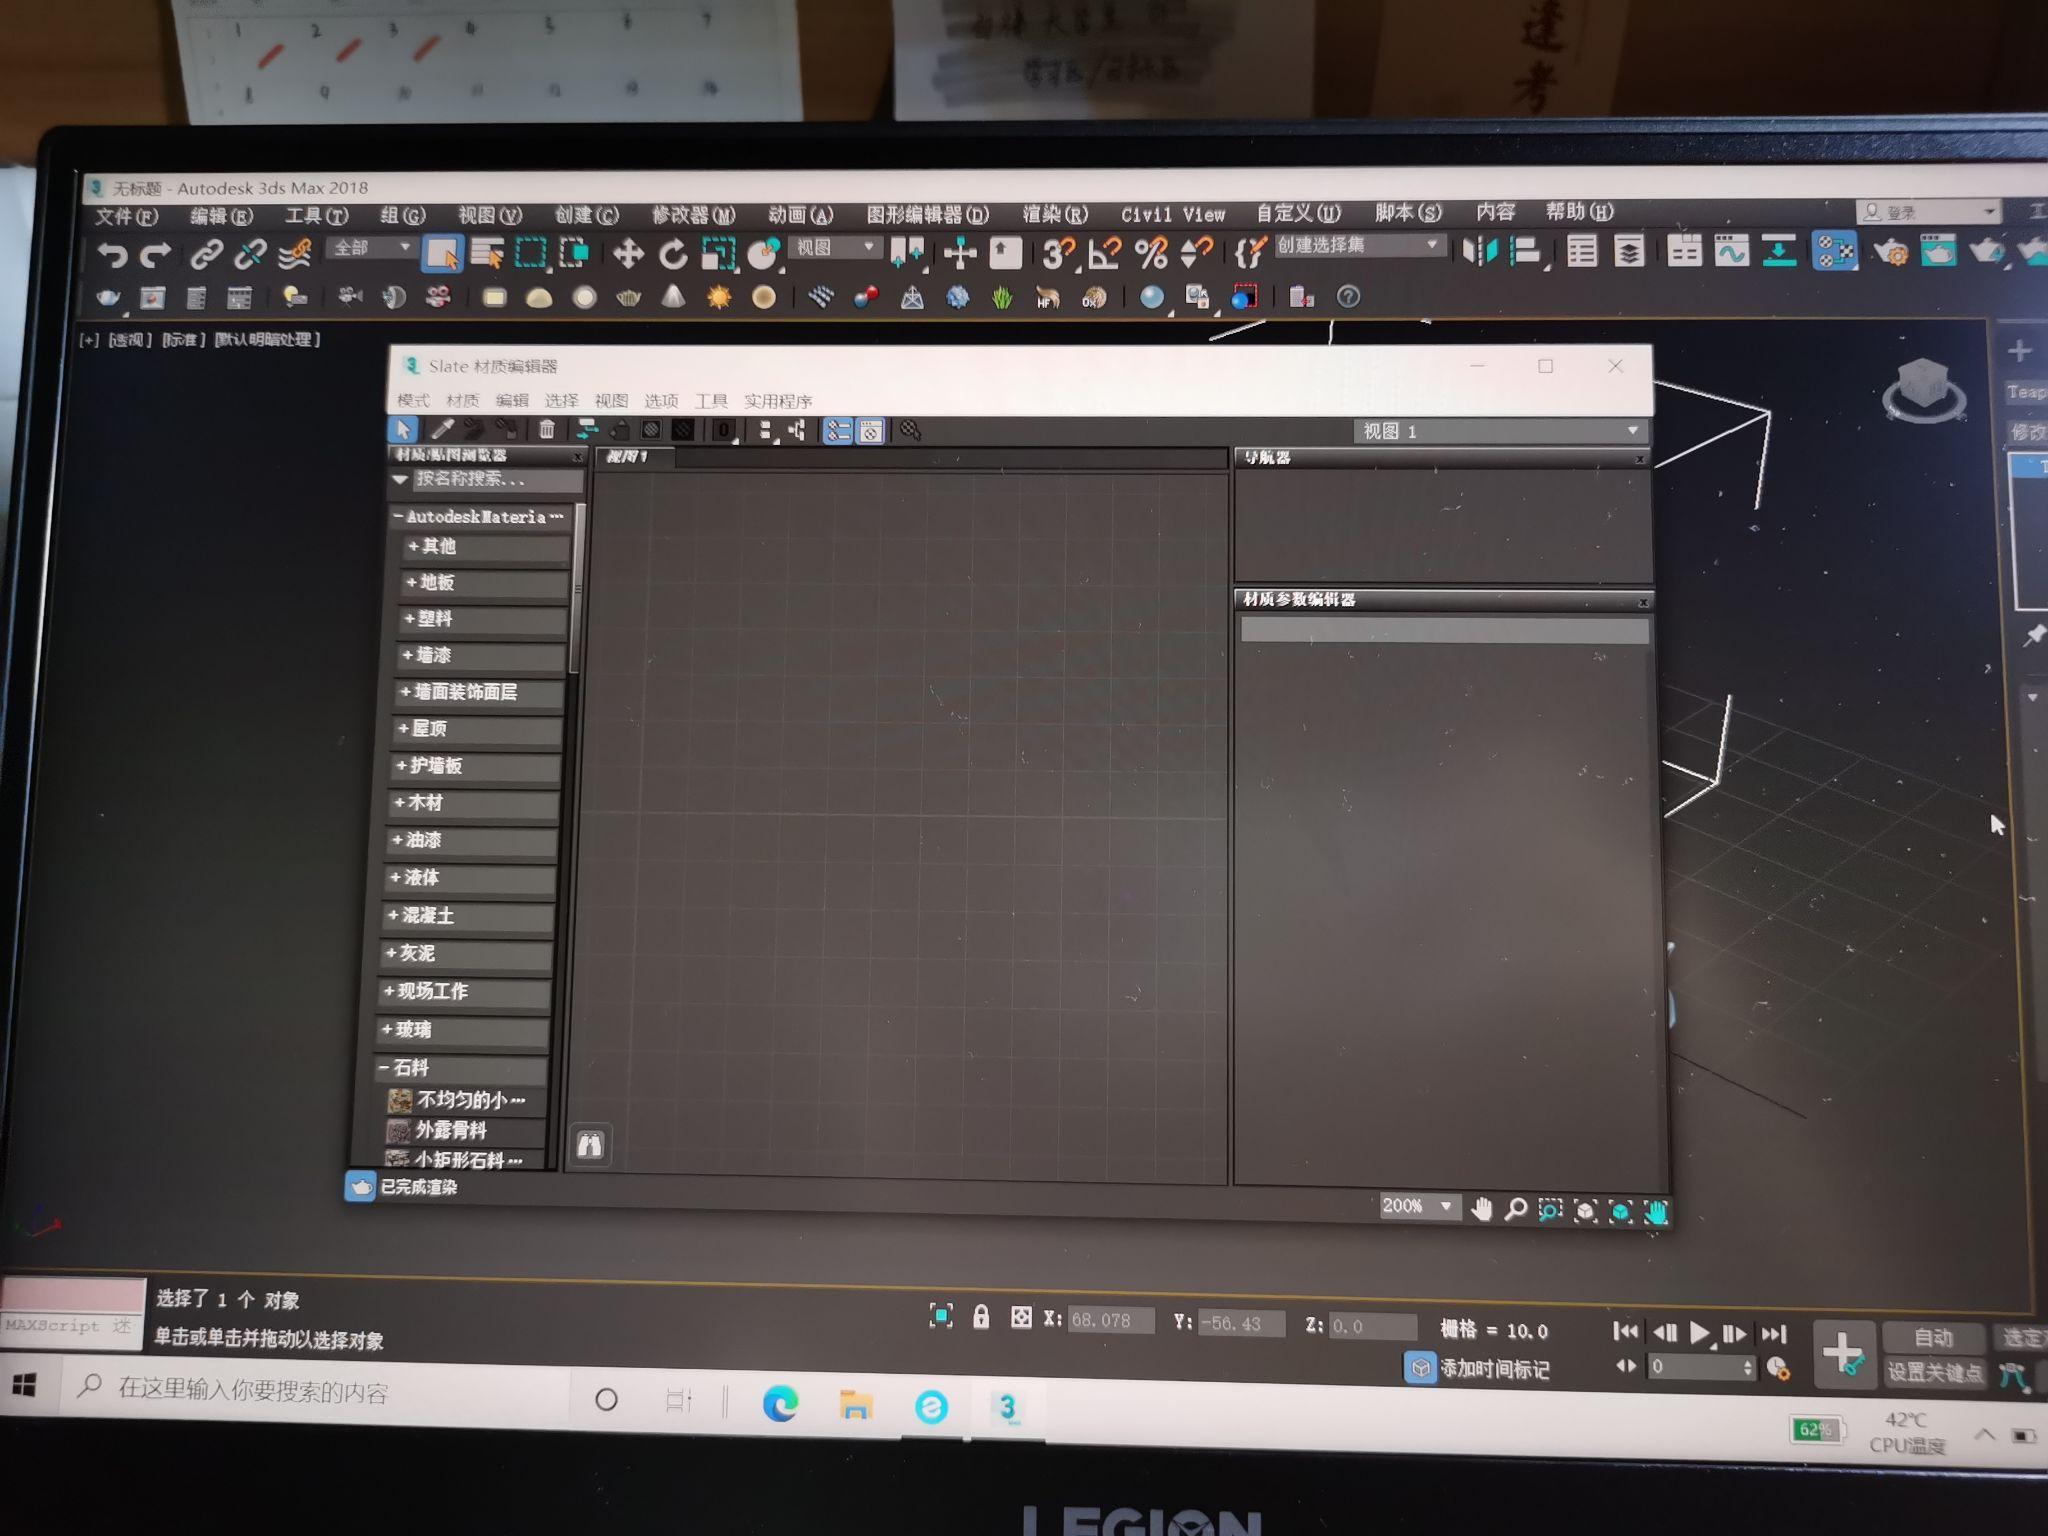Toggle 自动 auto key mode
The image size is (2048, 1536).
coord(1932,1337)
